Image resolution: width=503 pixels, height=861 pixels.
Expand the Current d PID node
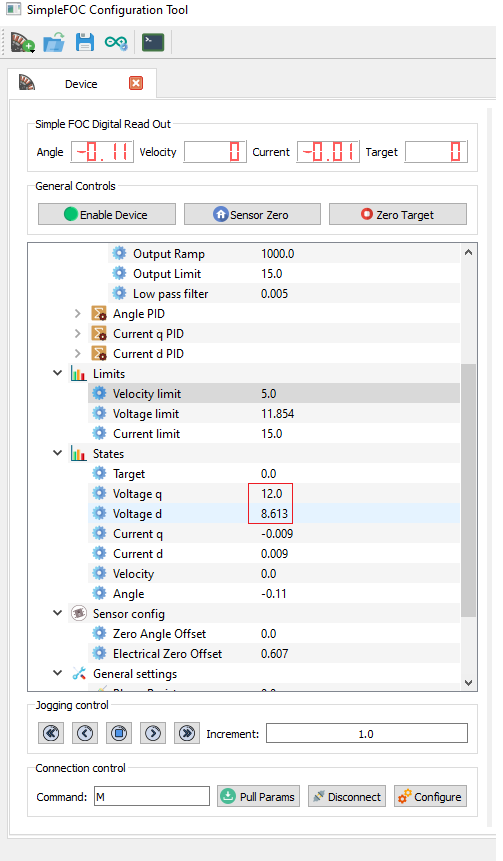tap(77, 354)
